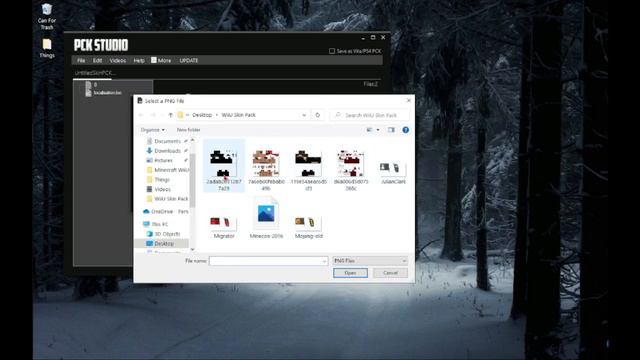
Task: Open the PNG Files type dropdown
Action: coord(370,261)
